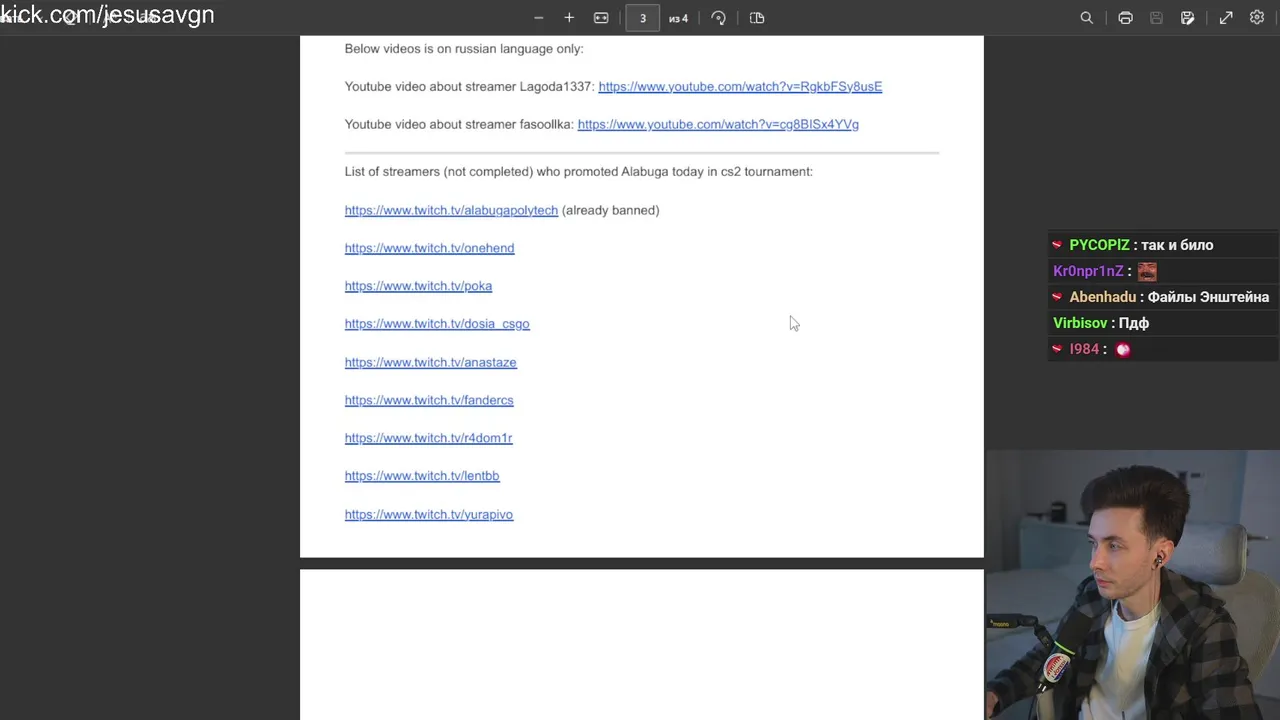The width and height of the screenshot is (1280, 720).
Task: Switch page view layout icon
Action: [x=757, y=18]
